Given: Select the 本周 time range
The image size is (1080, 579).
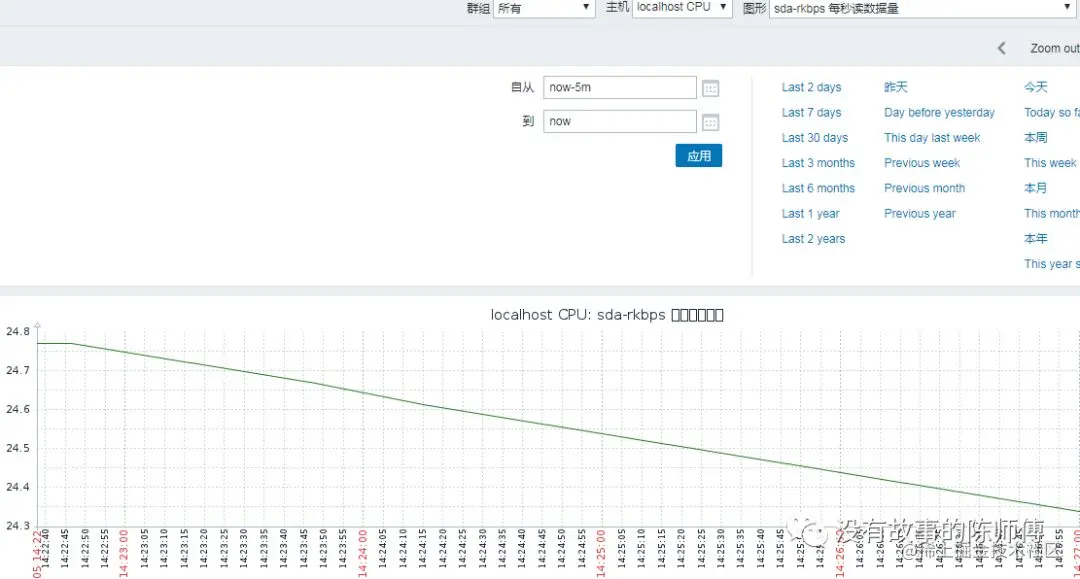Looking at the screenshot, I should [1036, 138].
